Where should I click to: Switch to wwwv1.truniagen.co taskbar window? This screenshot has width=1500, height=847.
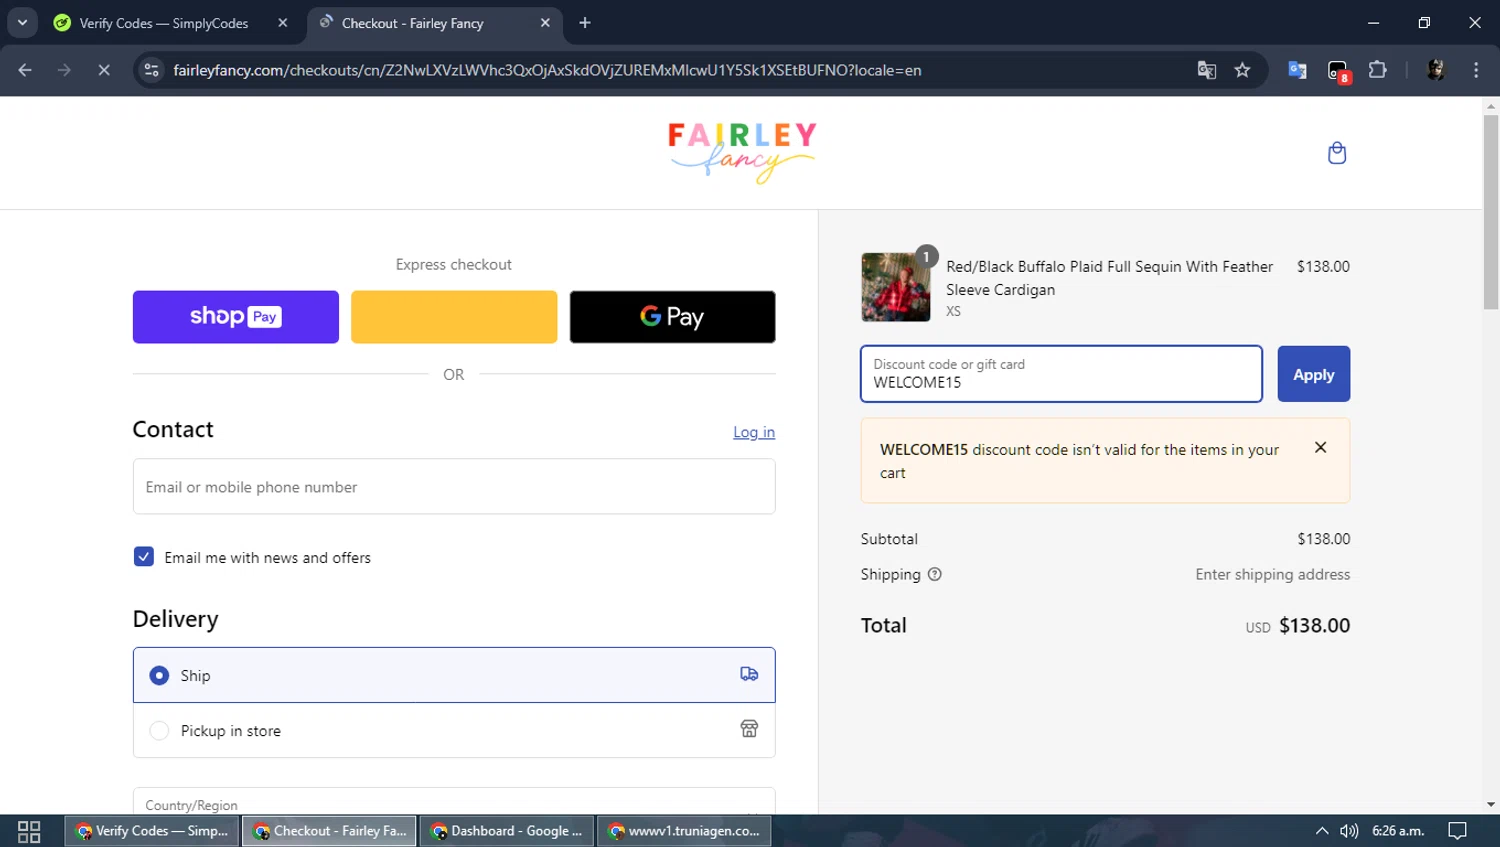point(685,831)
